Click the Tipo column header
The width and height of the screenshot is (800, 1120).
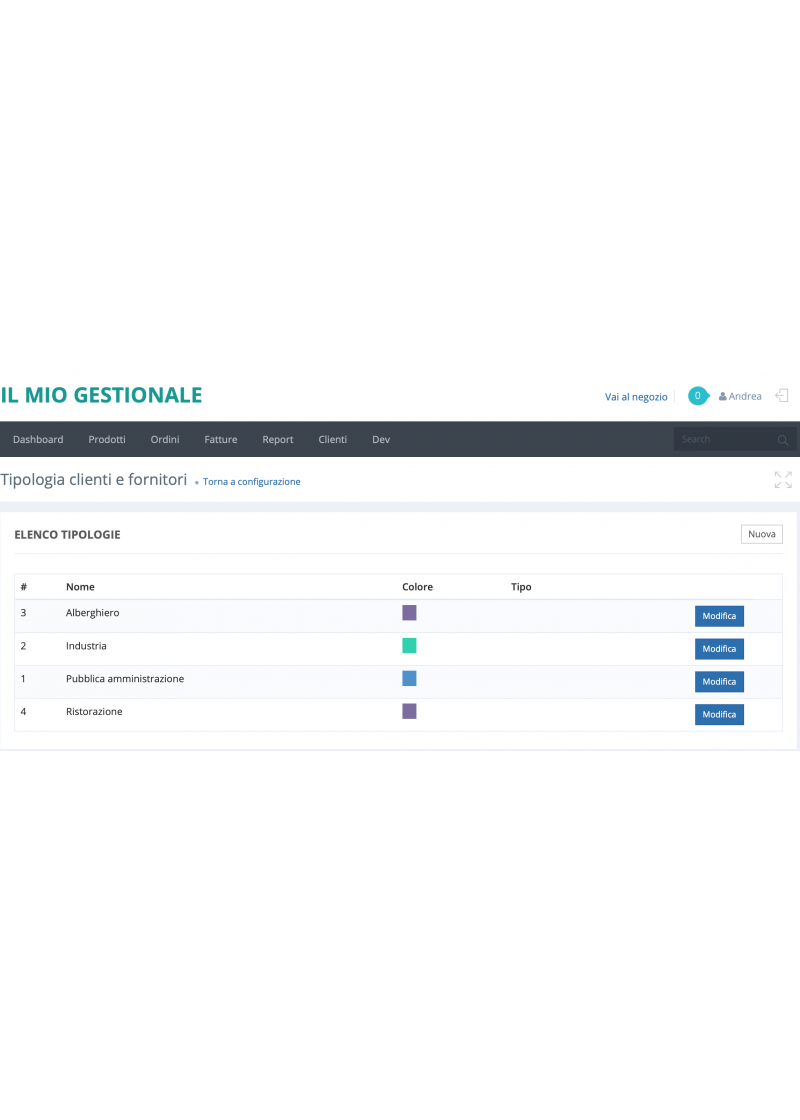pyautogui.click(x=521, y=587)
